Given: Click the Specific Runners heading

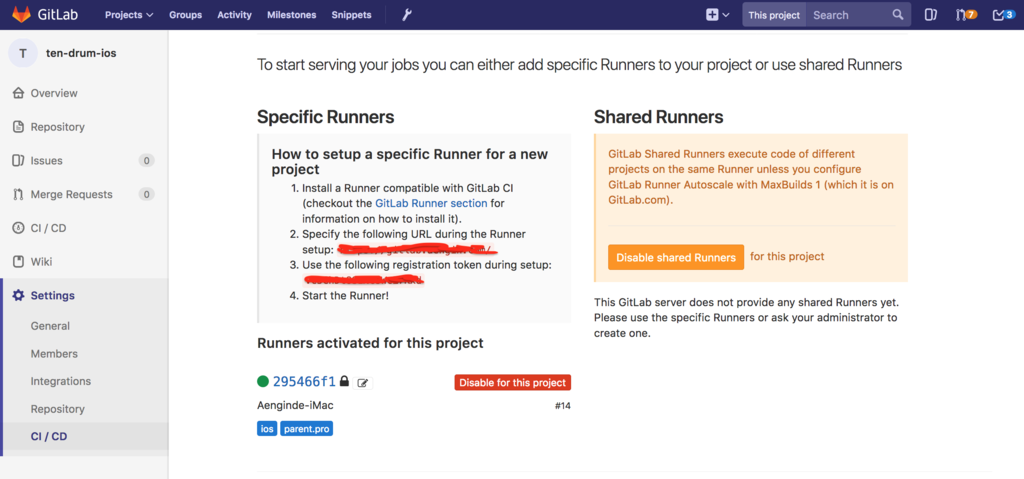Looking at the screenshot, I should 325,117.
